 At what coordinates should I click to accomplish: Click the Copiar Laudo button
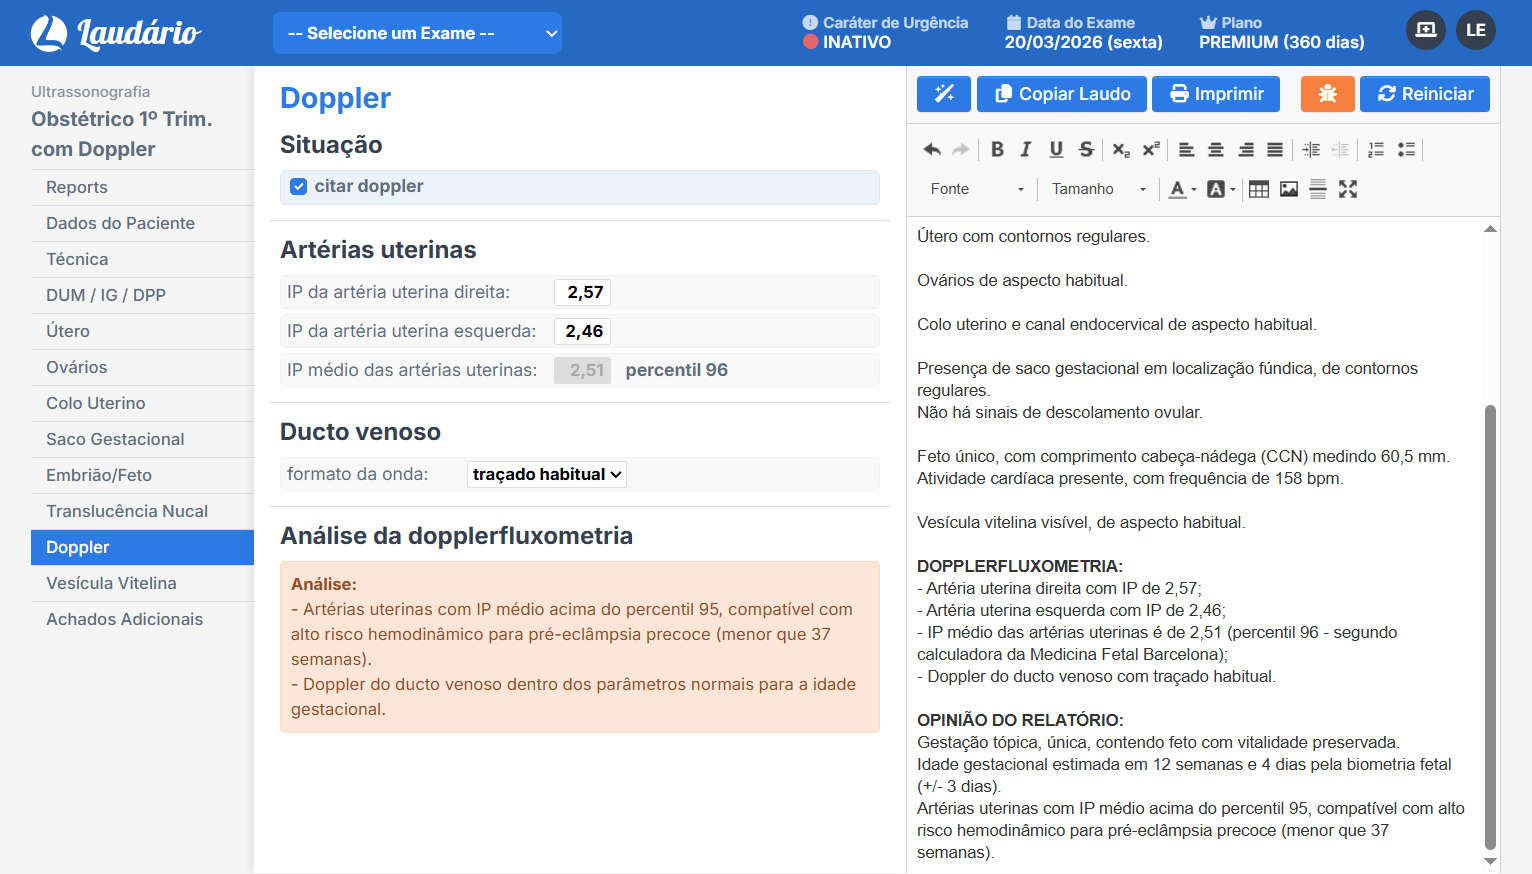pos(1061,94)
